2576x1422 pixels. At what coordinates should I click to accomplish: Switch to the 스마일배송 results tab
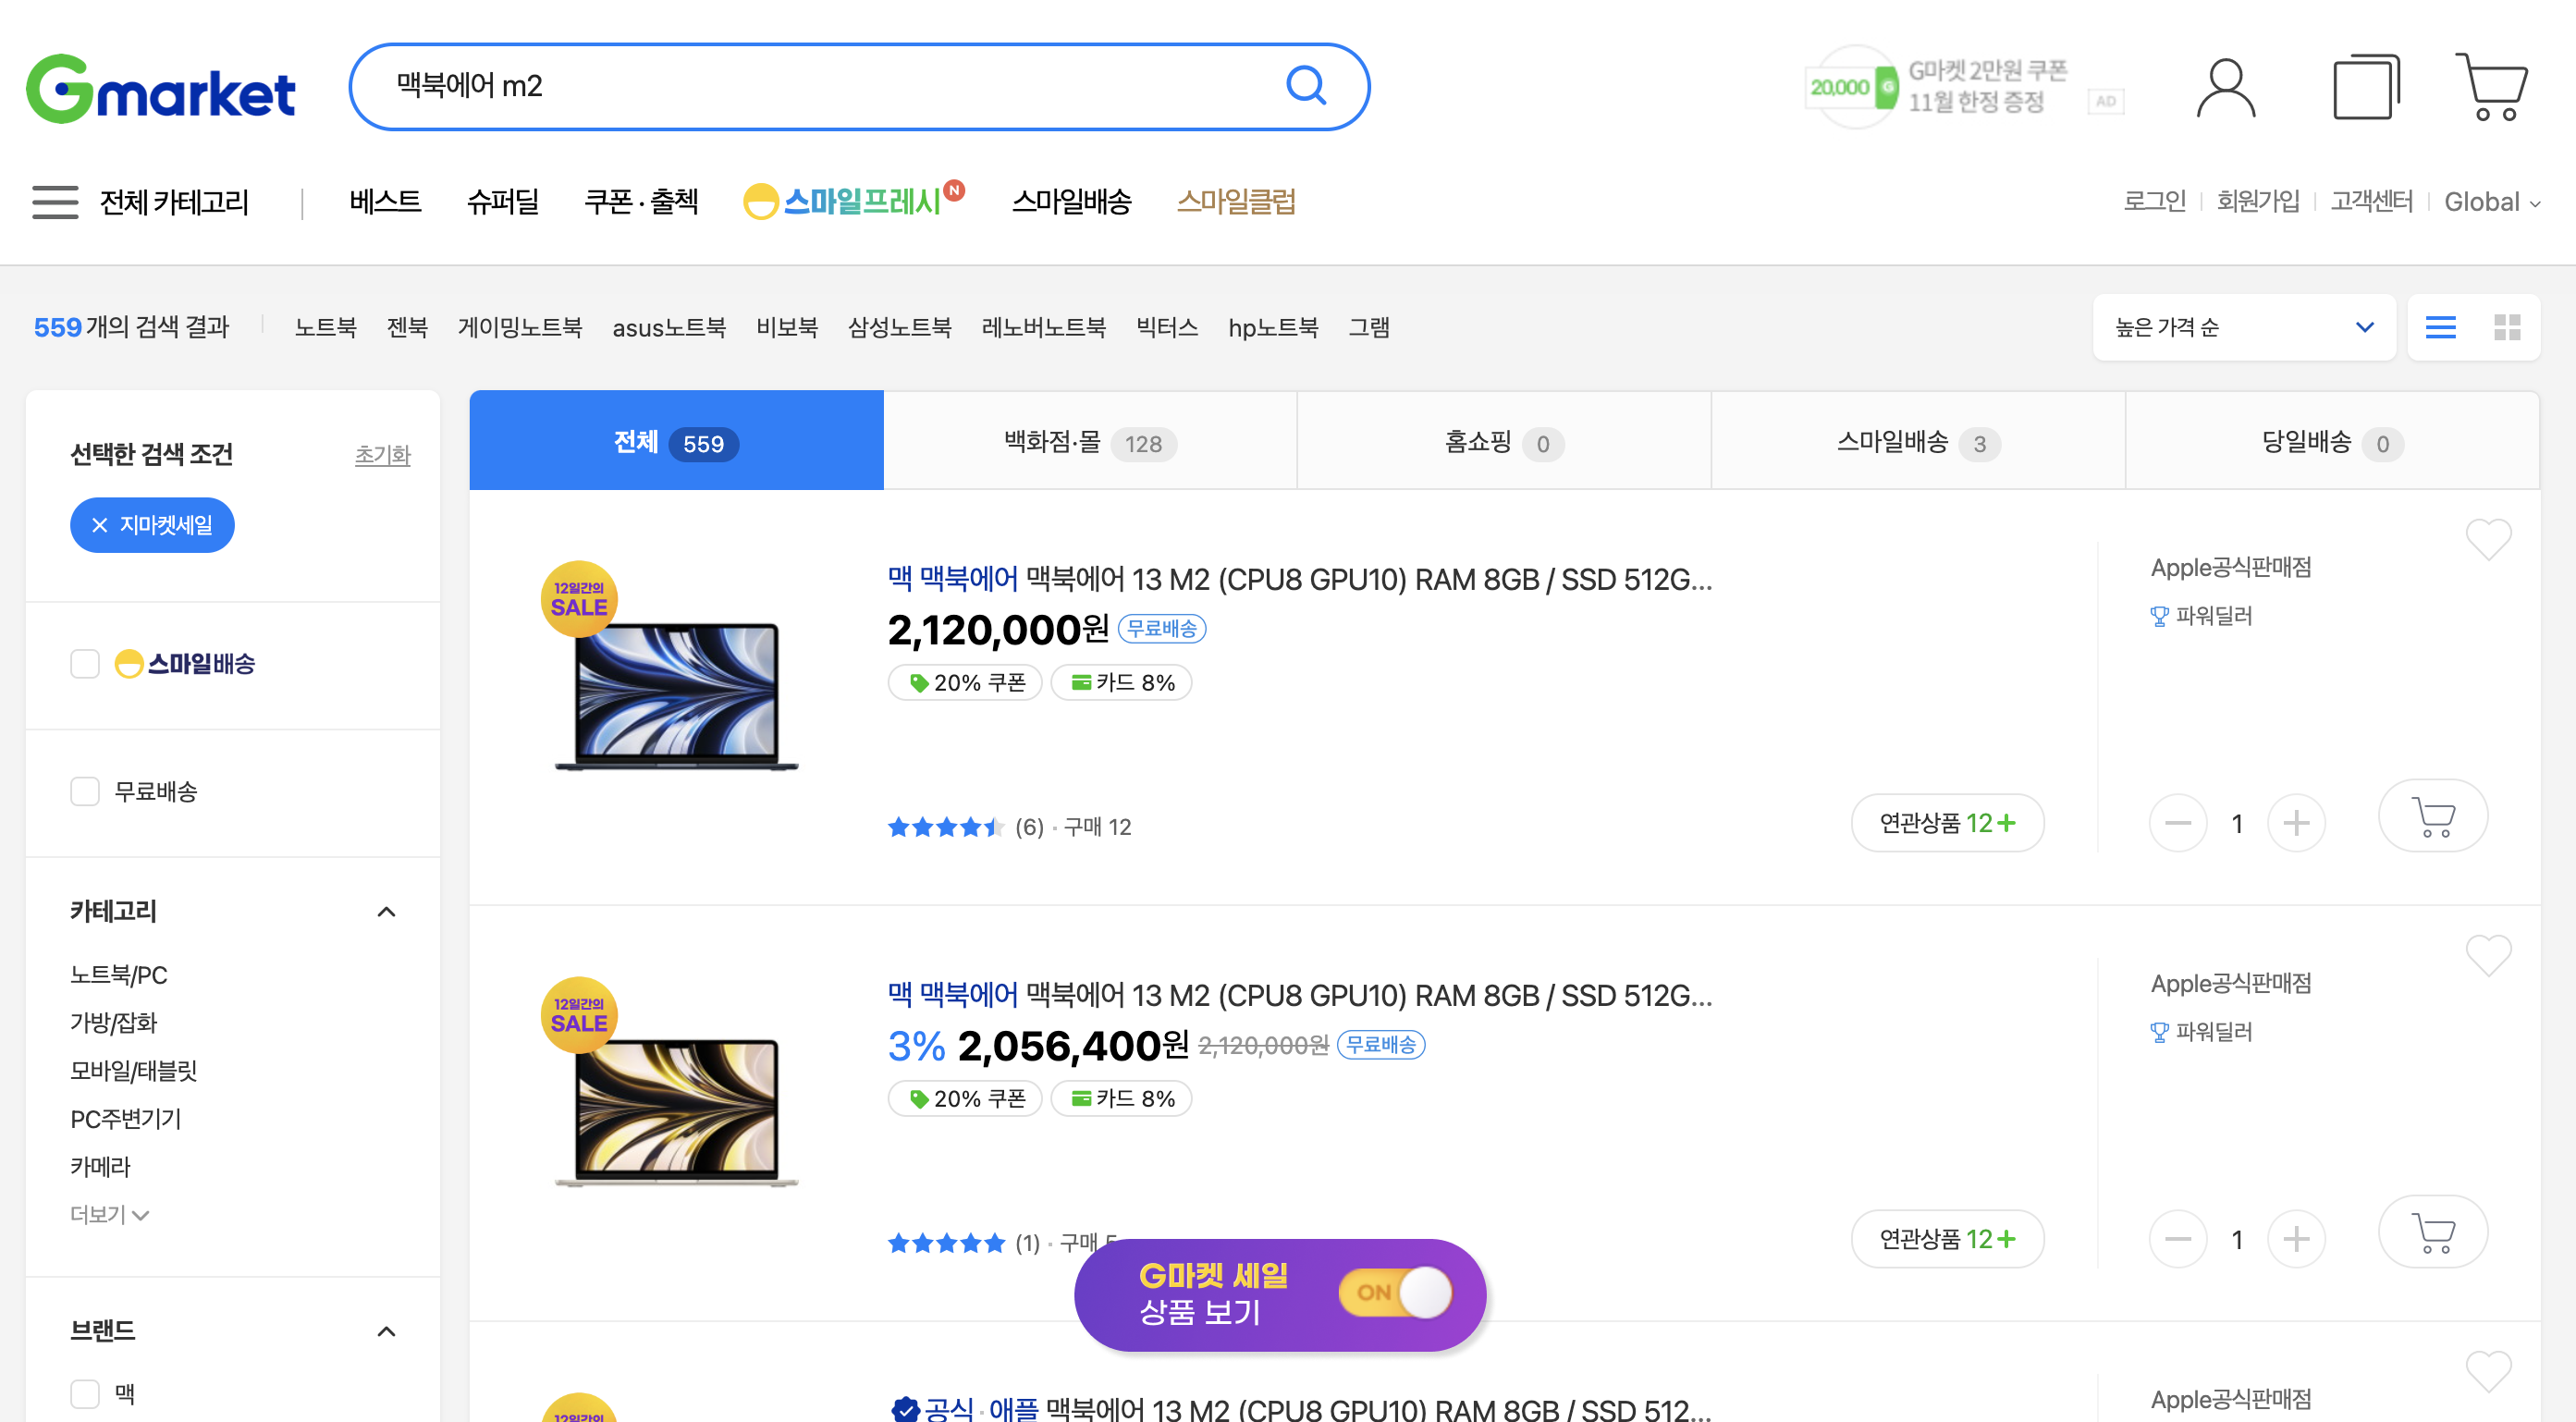click(x=1917, y=442)
